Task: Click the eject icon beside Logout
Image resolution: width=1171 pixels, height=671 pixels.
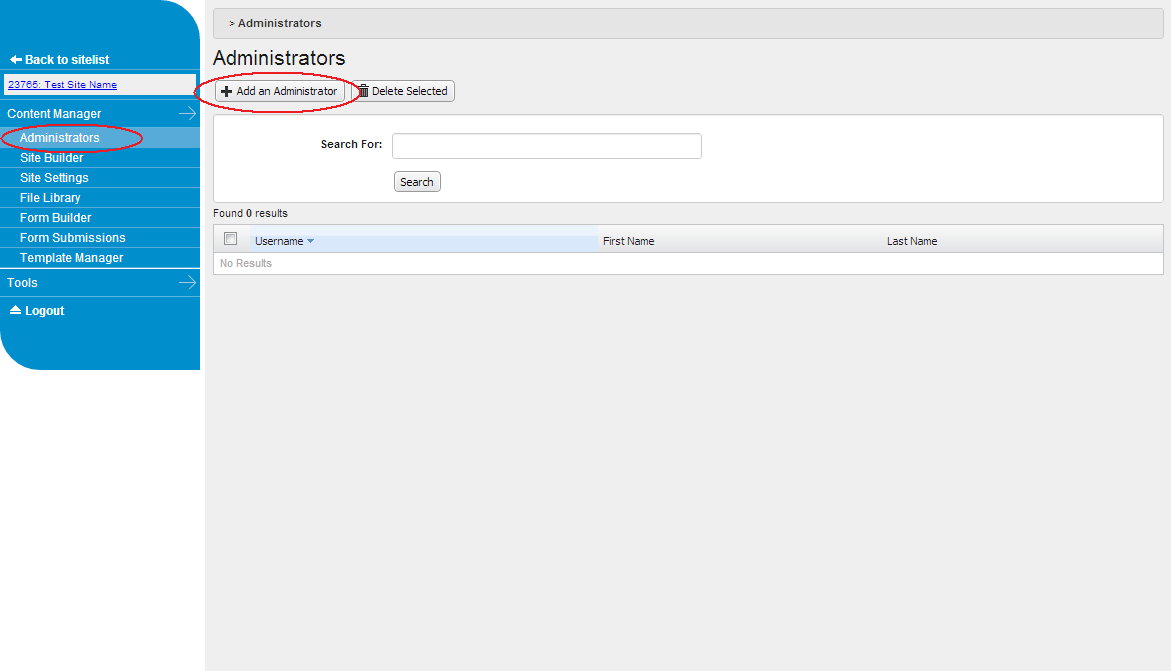Action: tap(15, 311)
